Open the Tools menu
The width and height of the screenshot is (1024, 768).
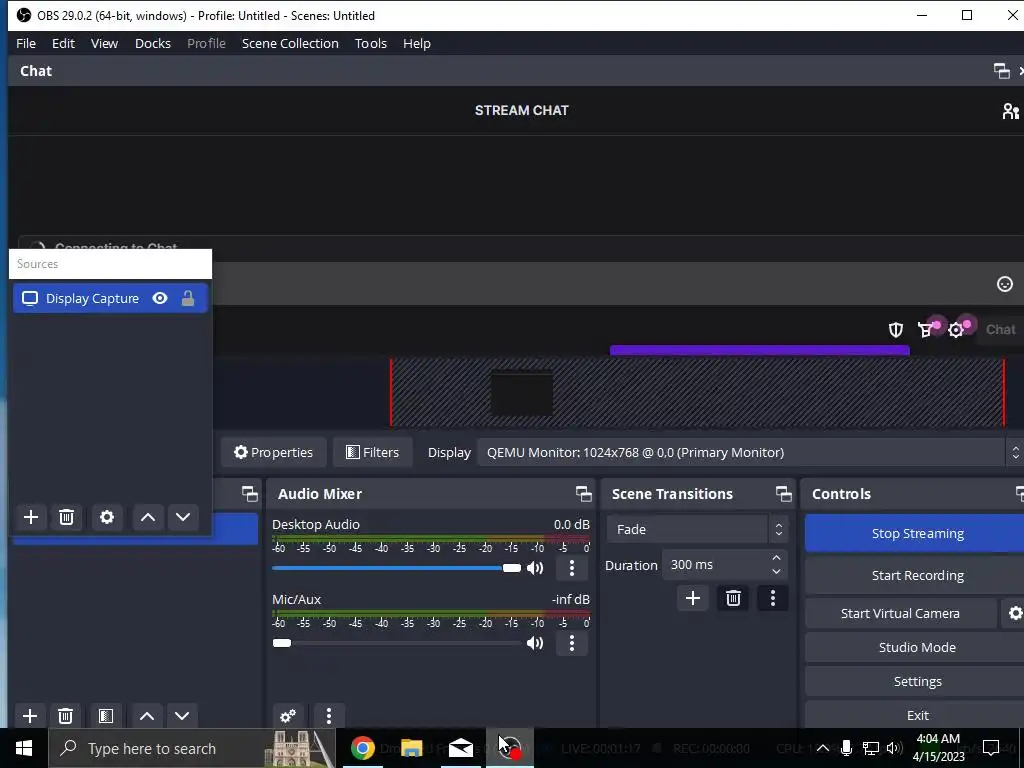(371, 43)
